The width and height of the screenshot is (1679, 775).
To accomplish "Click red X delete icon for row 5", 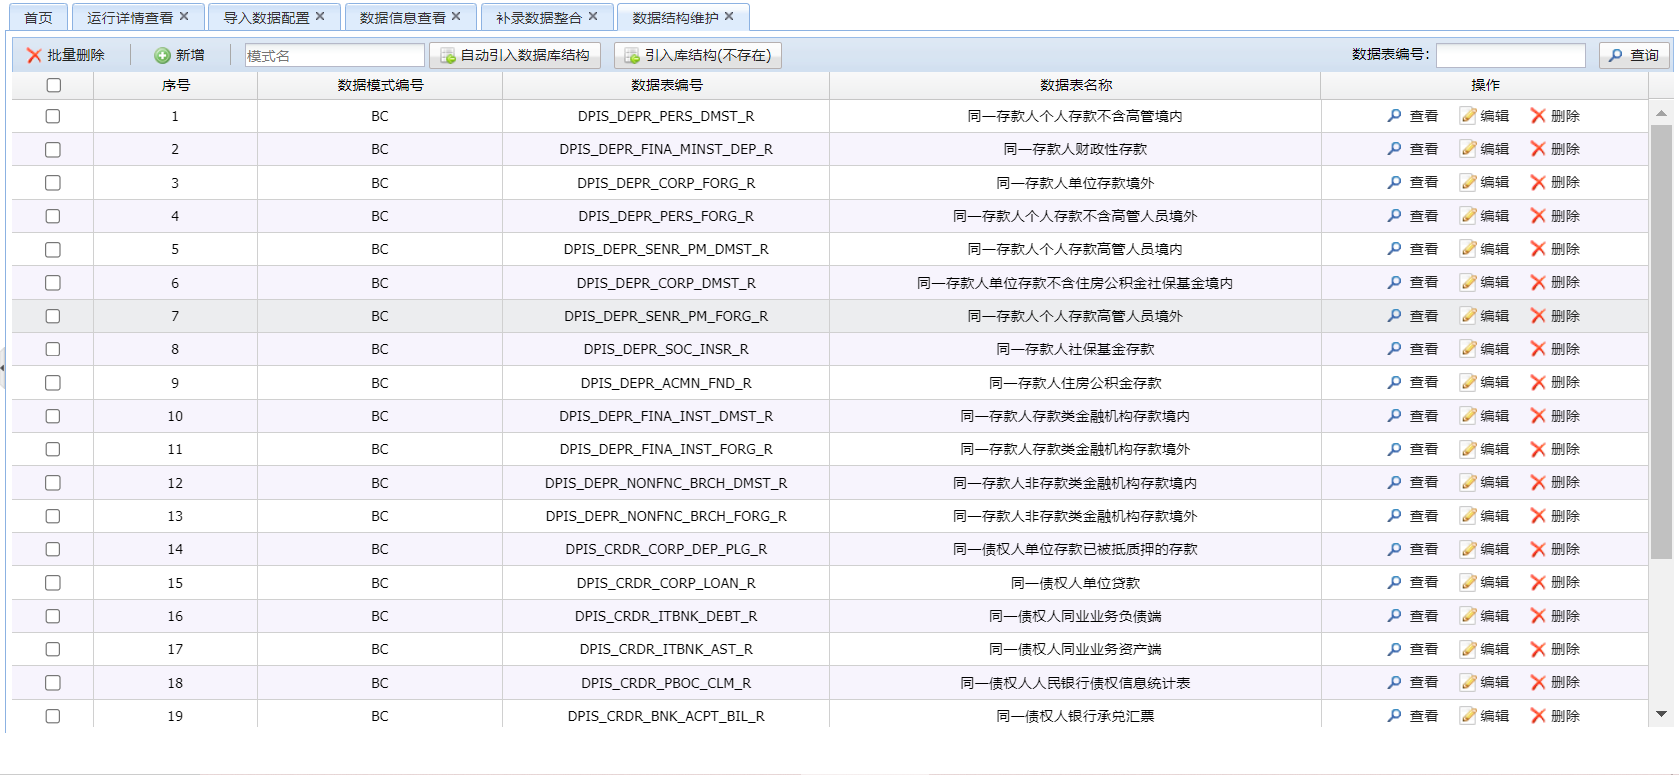I will (1538, 249).
